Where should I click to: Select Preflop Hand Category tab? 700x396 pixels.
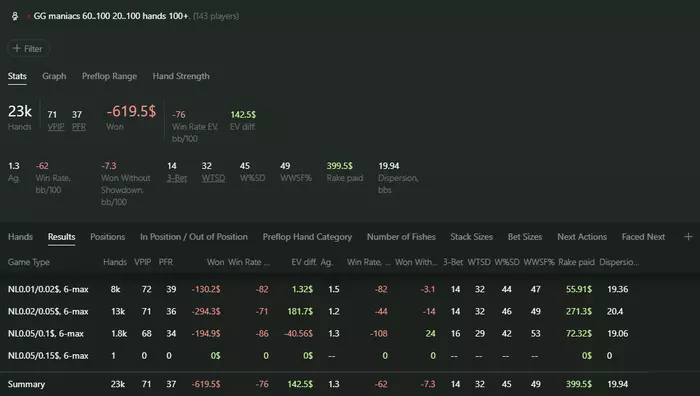pyautogui.click(x=307, y=237)
